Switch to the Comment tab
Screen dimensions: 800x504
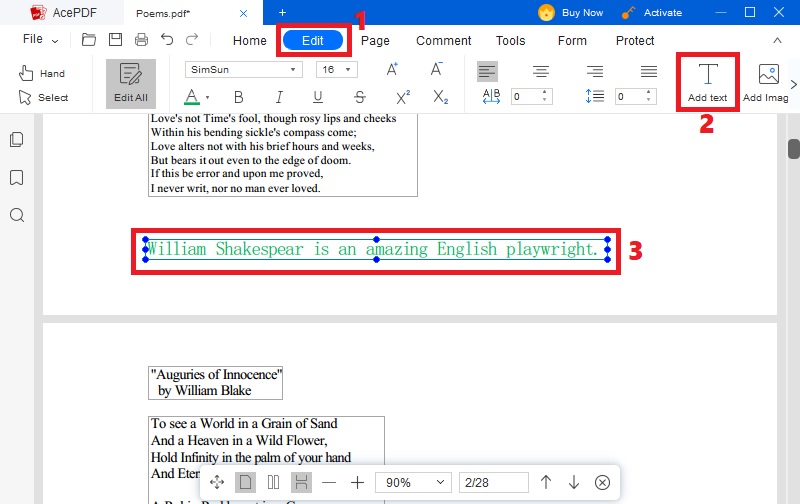[443, 40]
